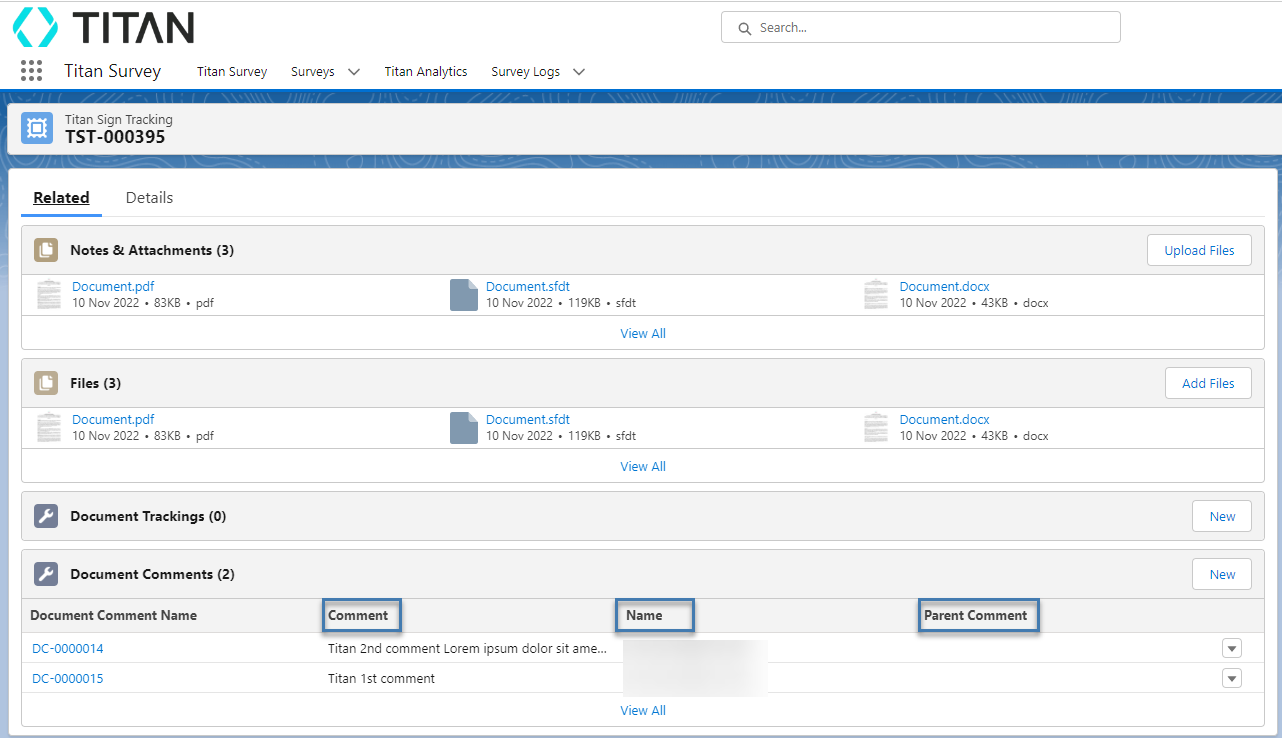Expand the Survey Logs menu chevron
This screenshot has height=738, width=1282.
point(578,72)
